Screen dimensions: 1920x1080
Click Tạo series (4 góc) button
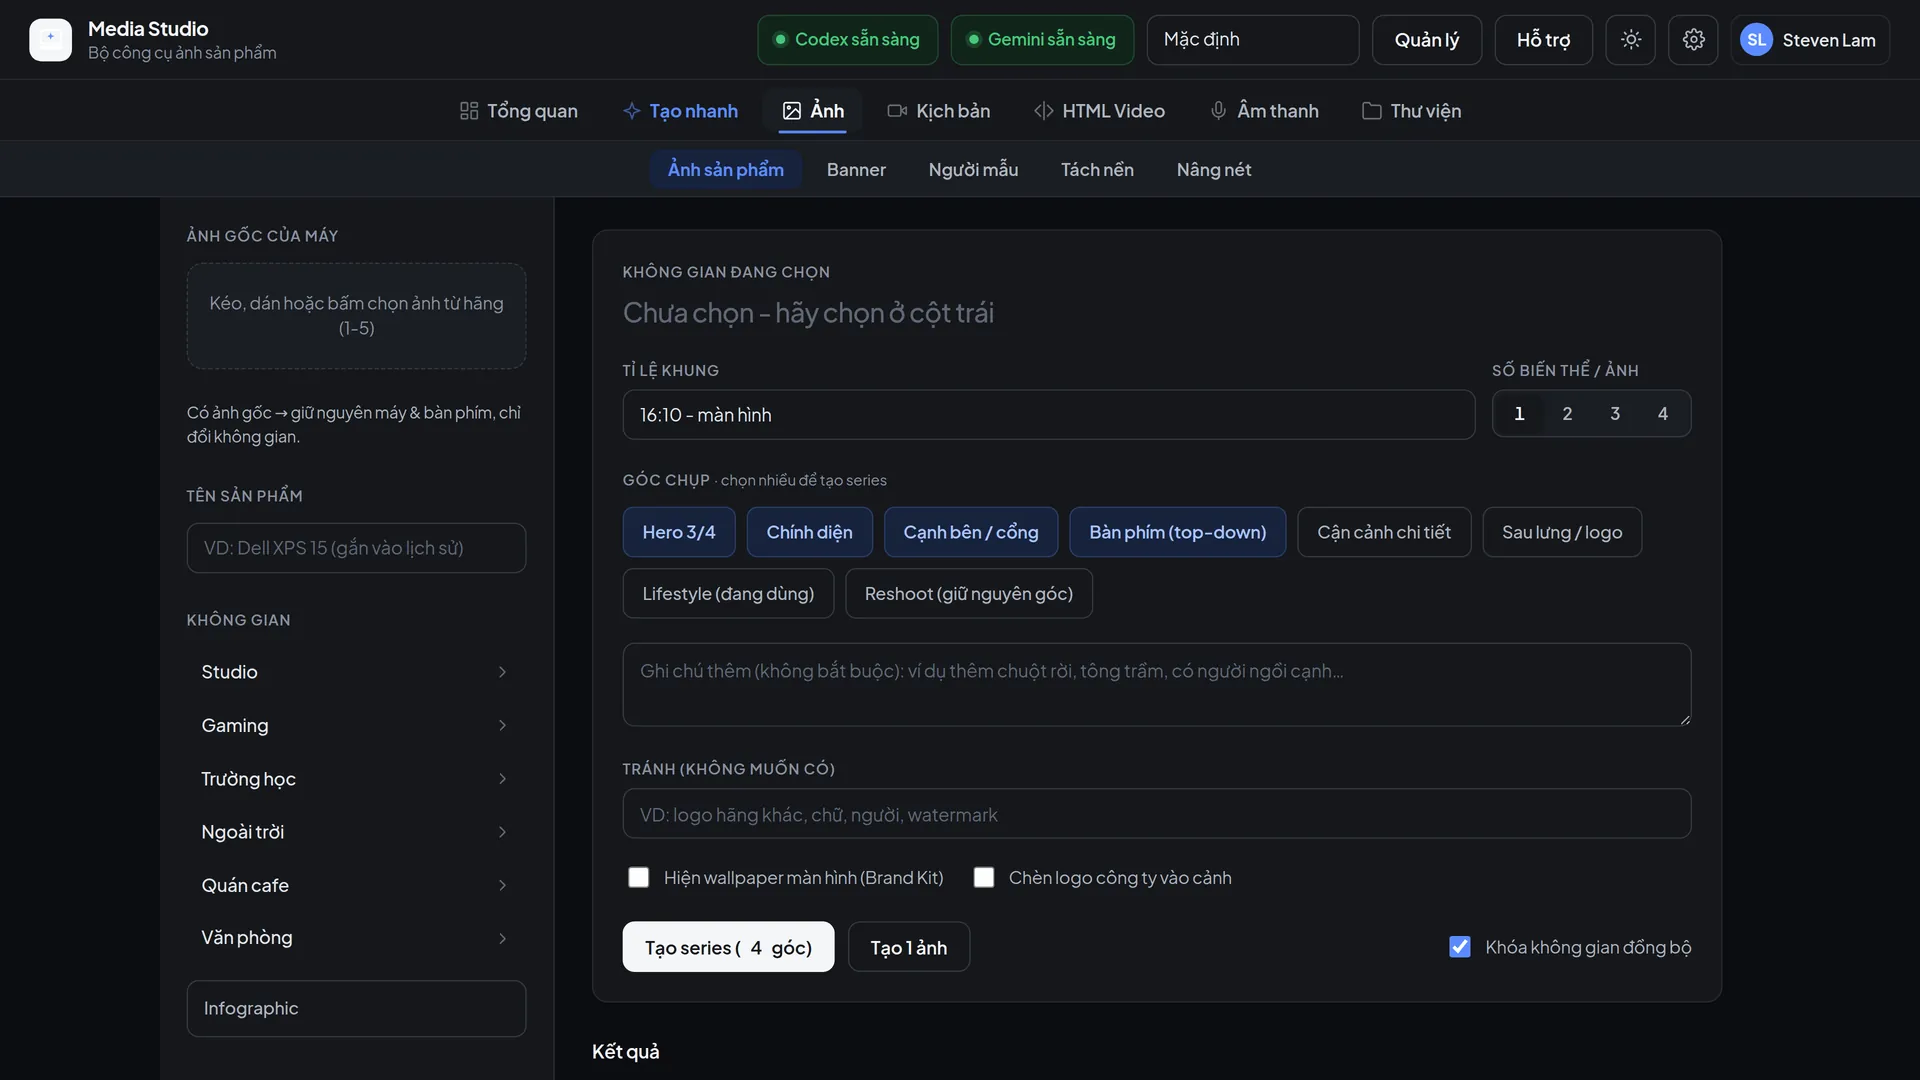[728, 947]
